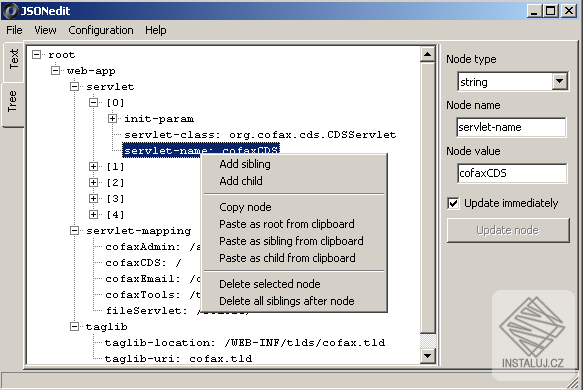Select the root tree label
583x390 pixels.
(x=62, y=55)
